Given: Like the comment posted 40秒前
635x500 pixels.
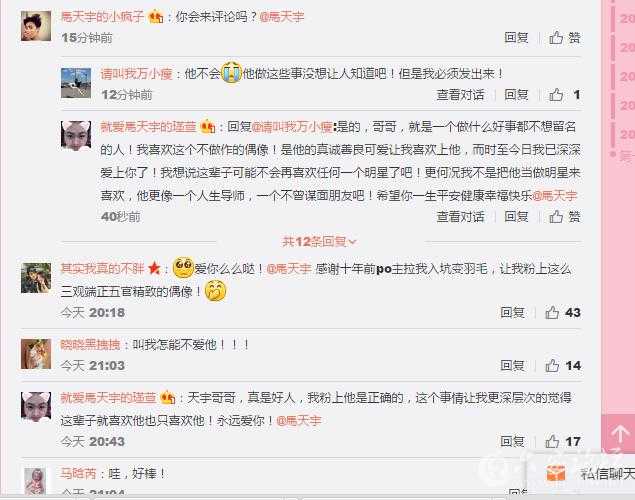Looking at the screenshot, I should [x=565, y=217].
